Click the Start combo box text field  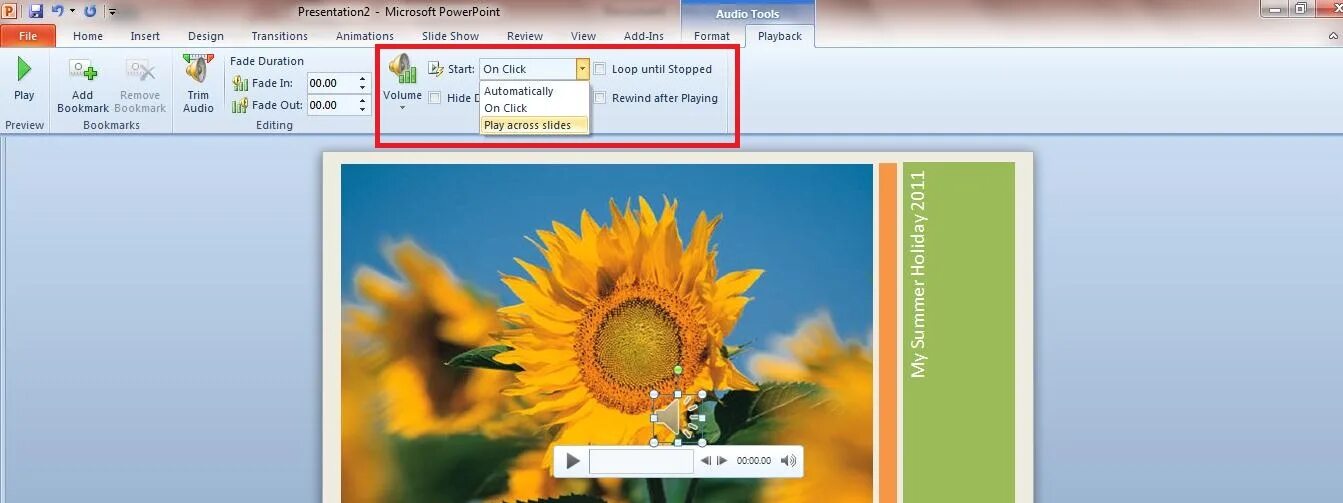point(527,69)
